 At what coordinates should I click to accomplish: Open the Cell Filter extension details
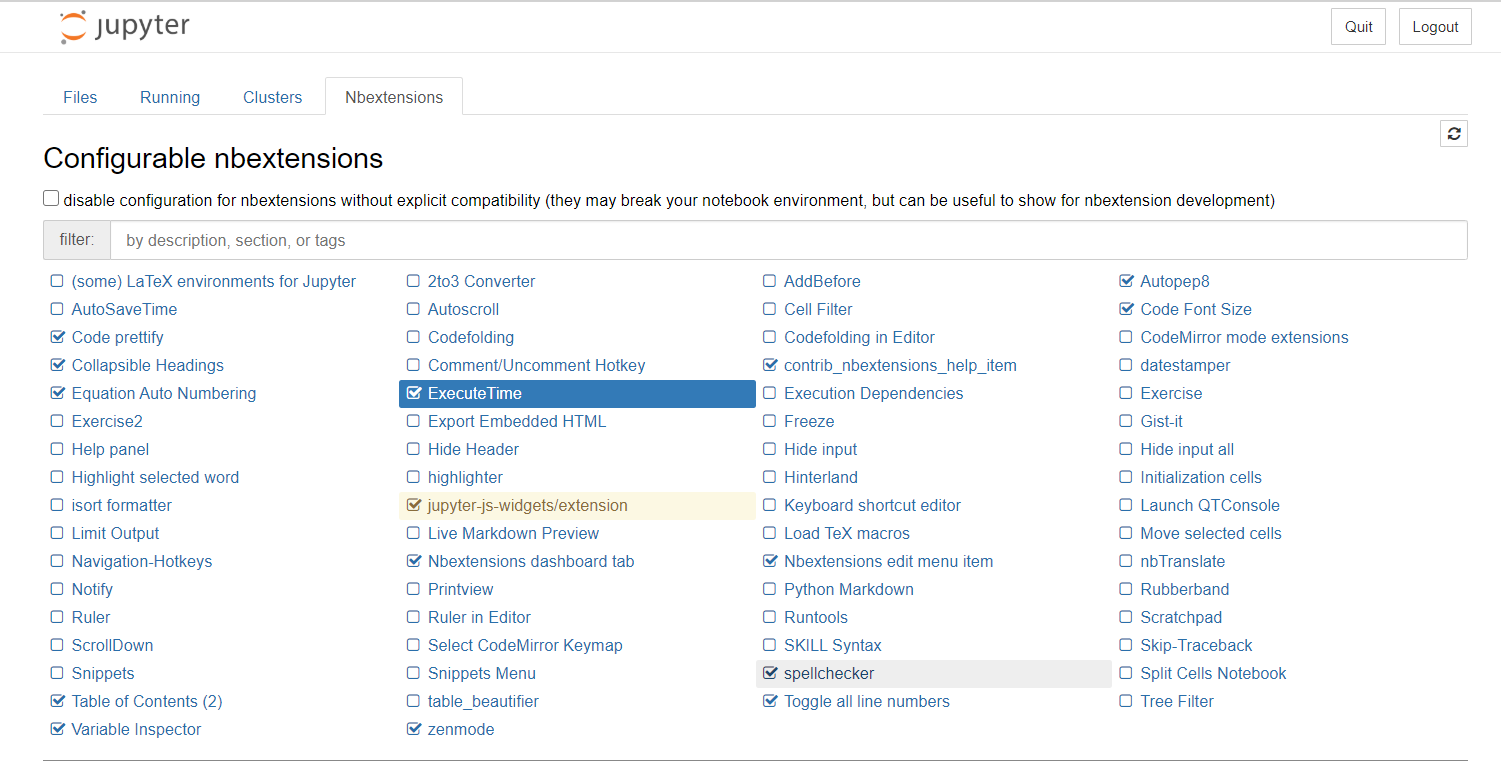pos(818,310)
